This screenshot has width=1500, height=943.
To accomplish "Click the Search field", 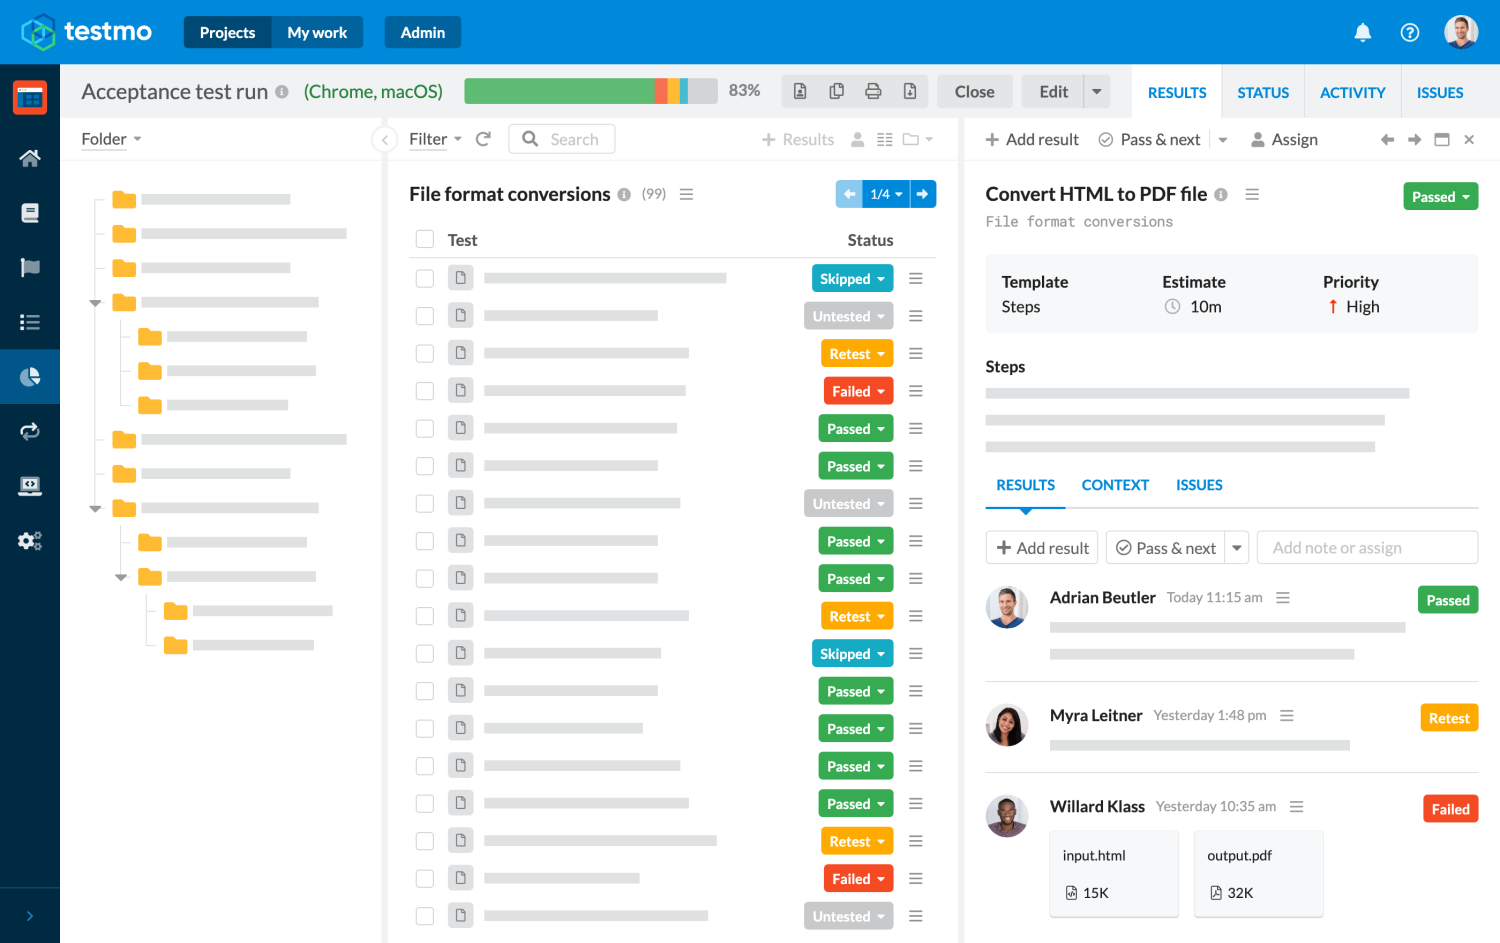I will click(562, 139).
